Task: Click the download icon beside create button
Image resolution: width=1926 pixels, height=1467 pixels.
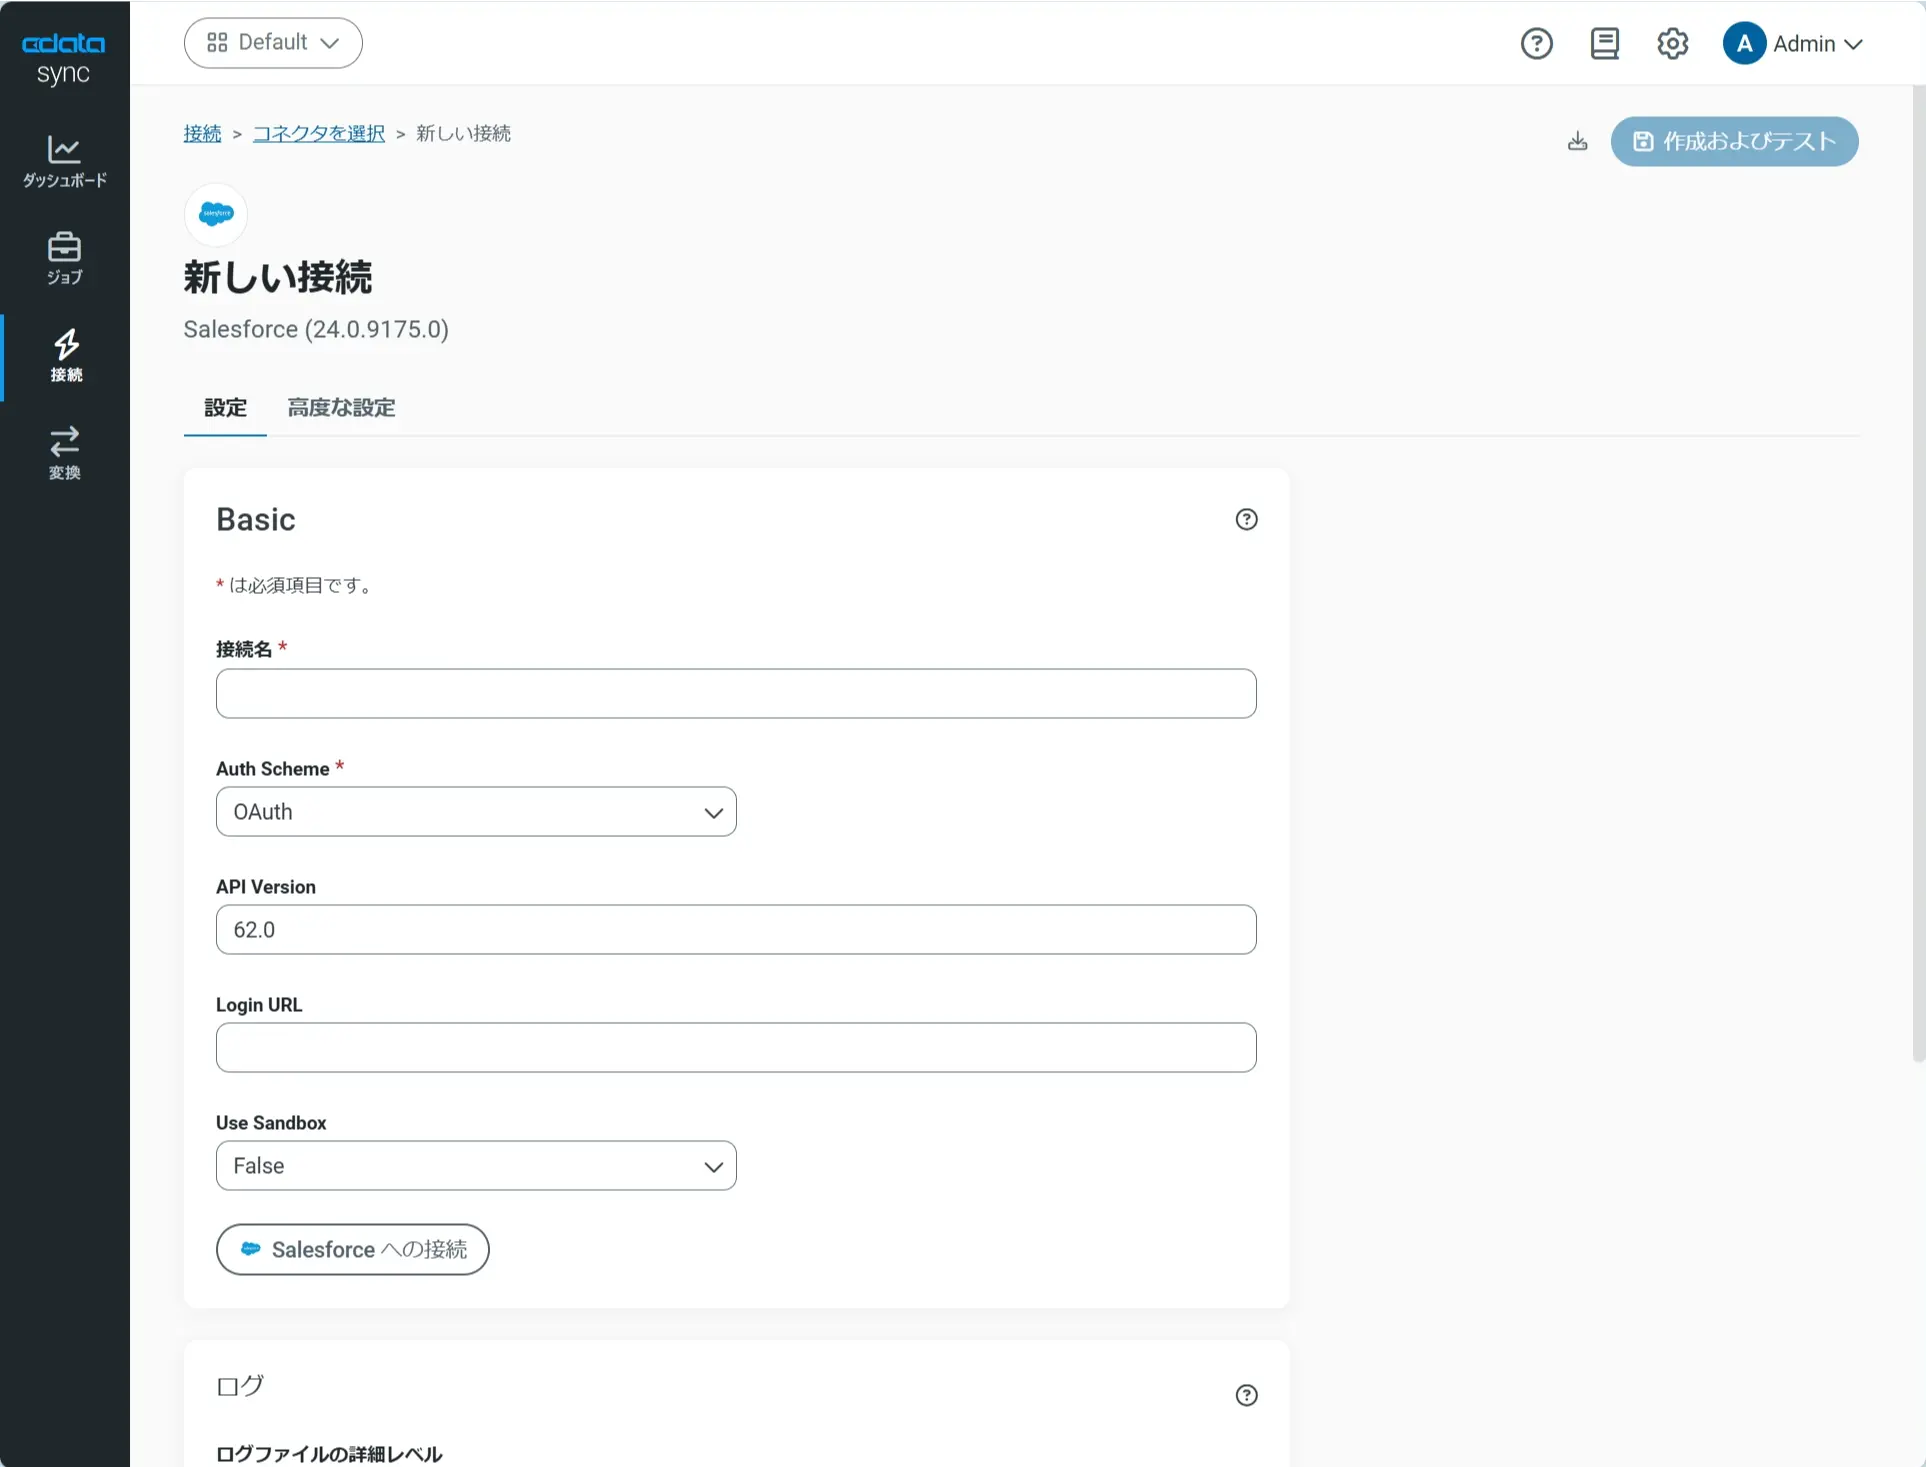Action: coord(1577,141)
